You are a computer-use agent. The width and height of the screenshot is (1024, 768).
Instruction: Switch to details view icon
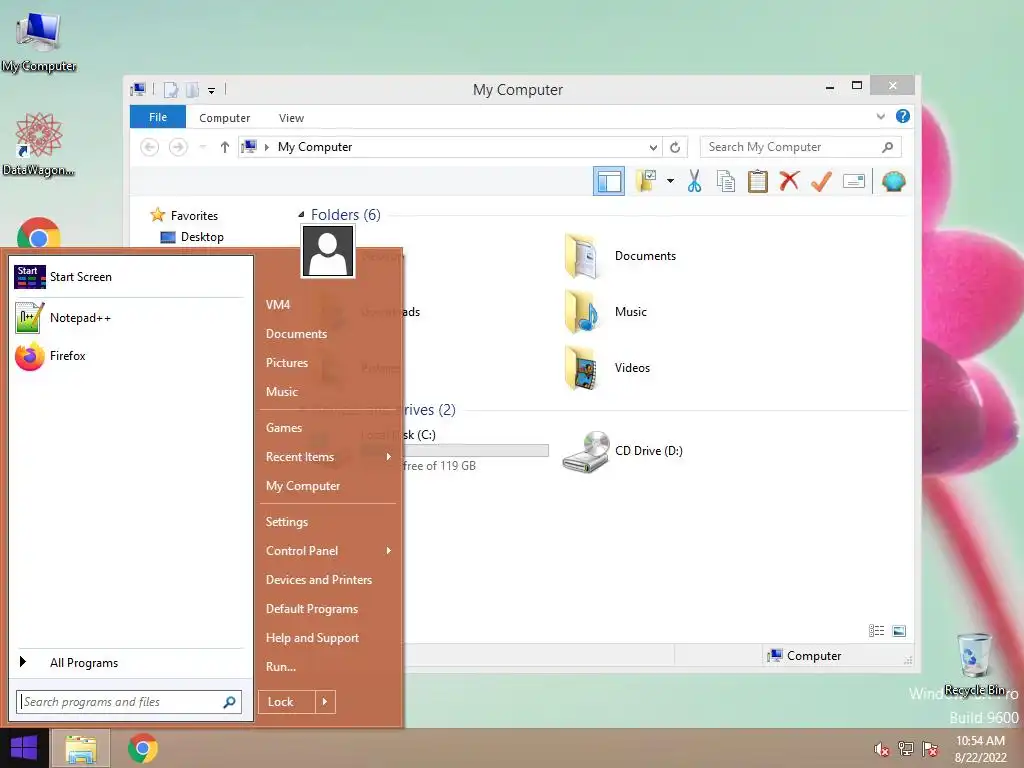pyautogui.click(x=876, y=631)
